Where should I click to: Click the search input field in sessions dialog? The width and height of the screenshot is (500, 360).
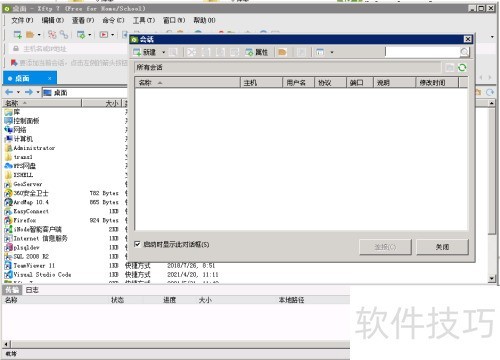(422, 52)
